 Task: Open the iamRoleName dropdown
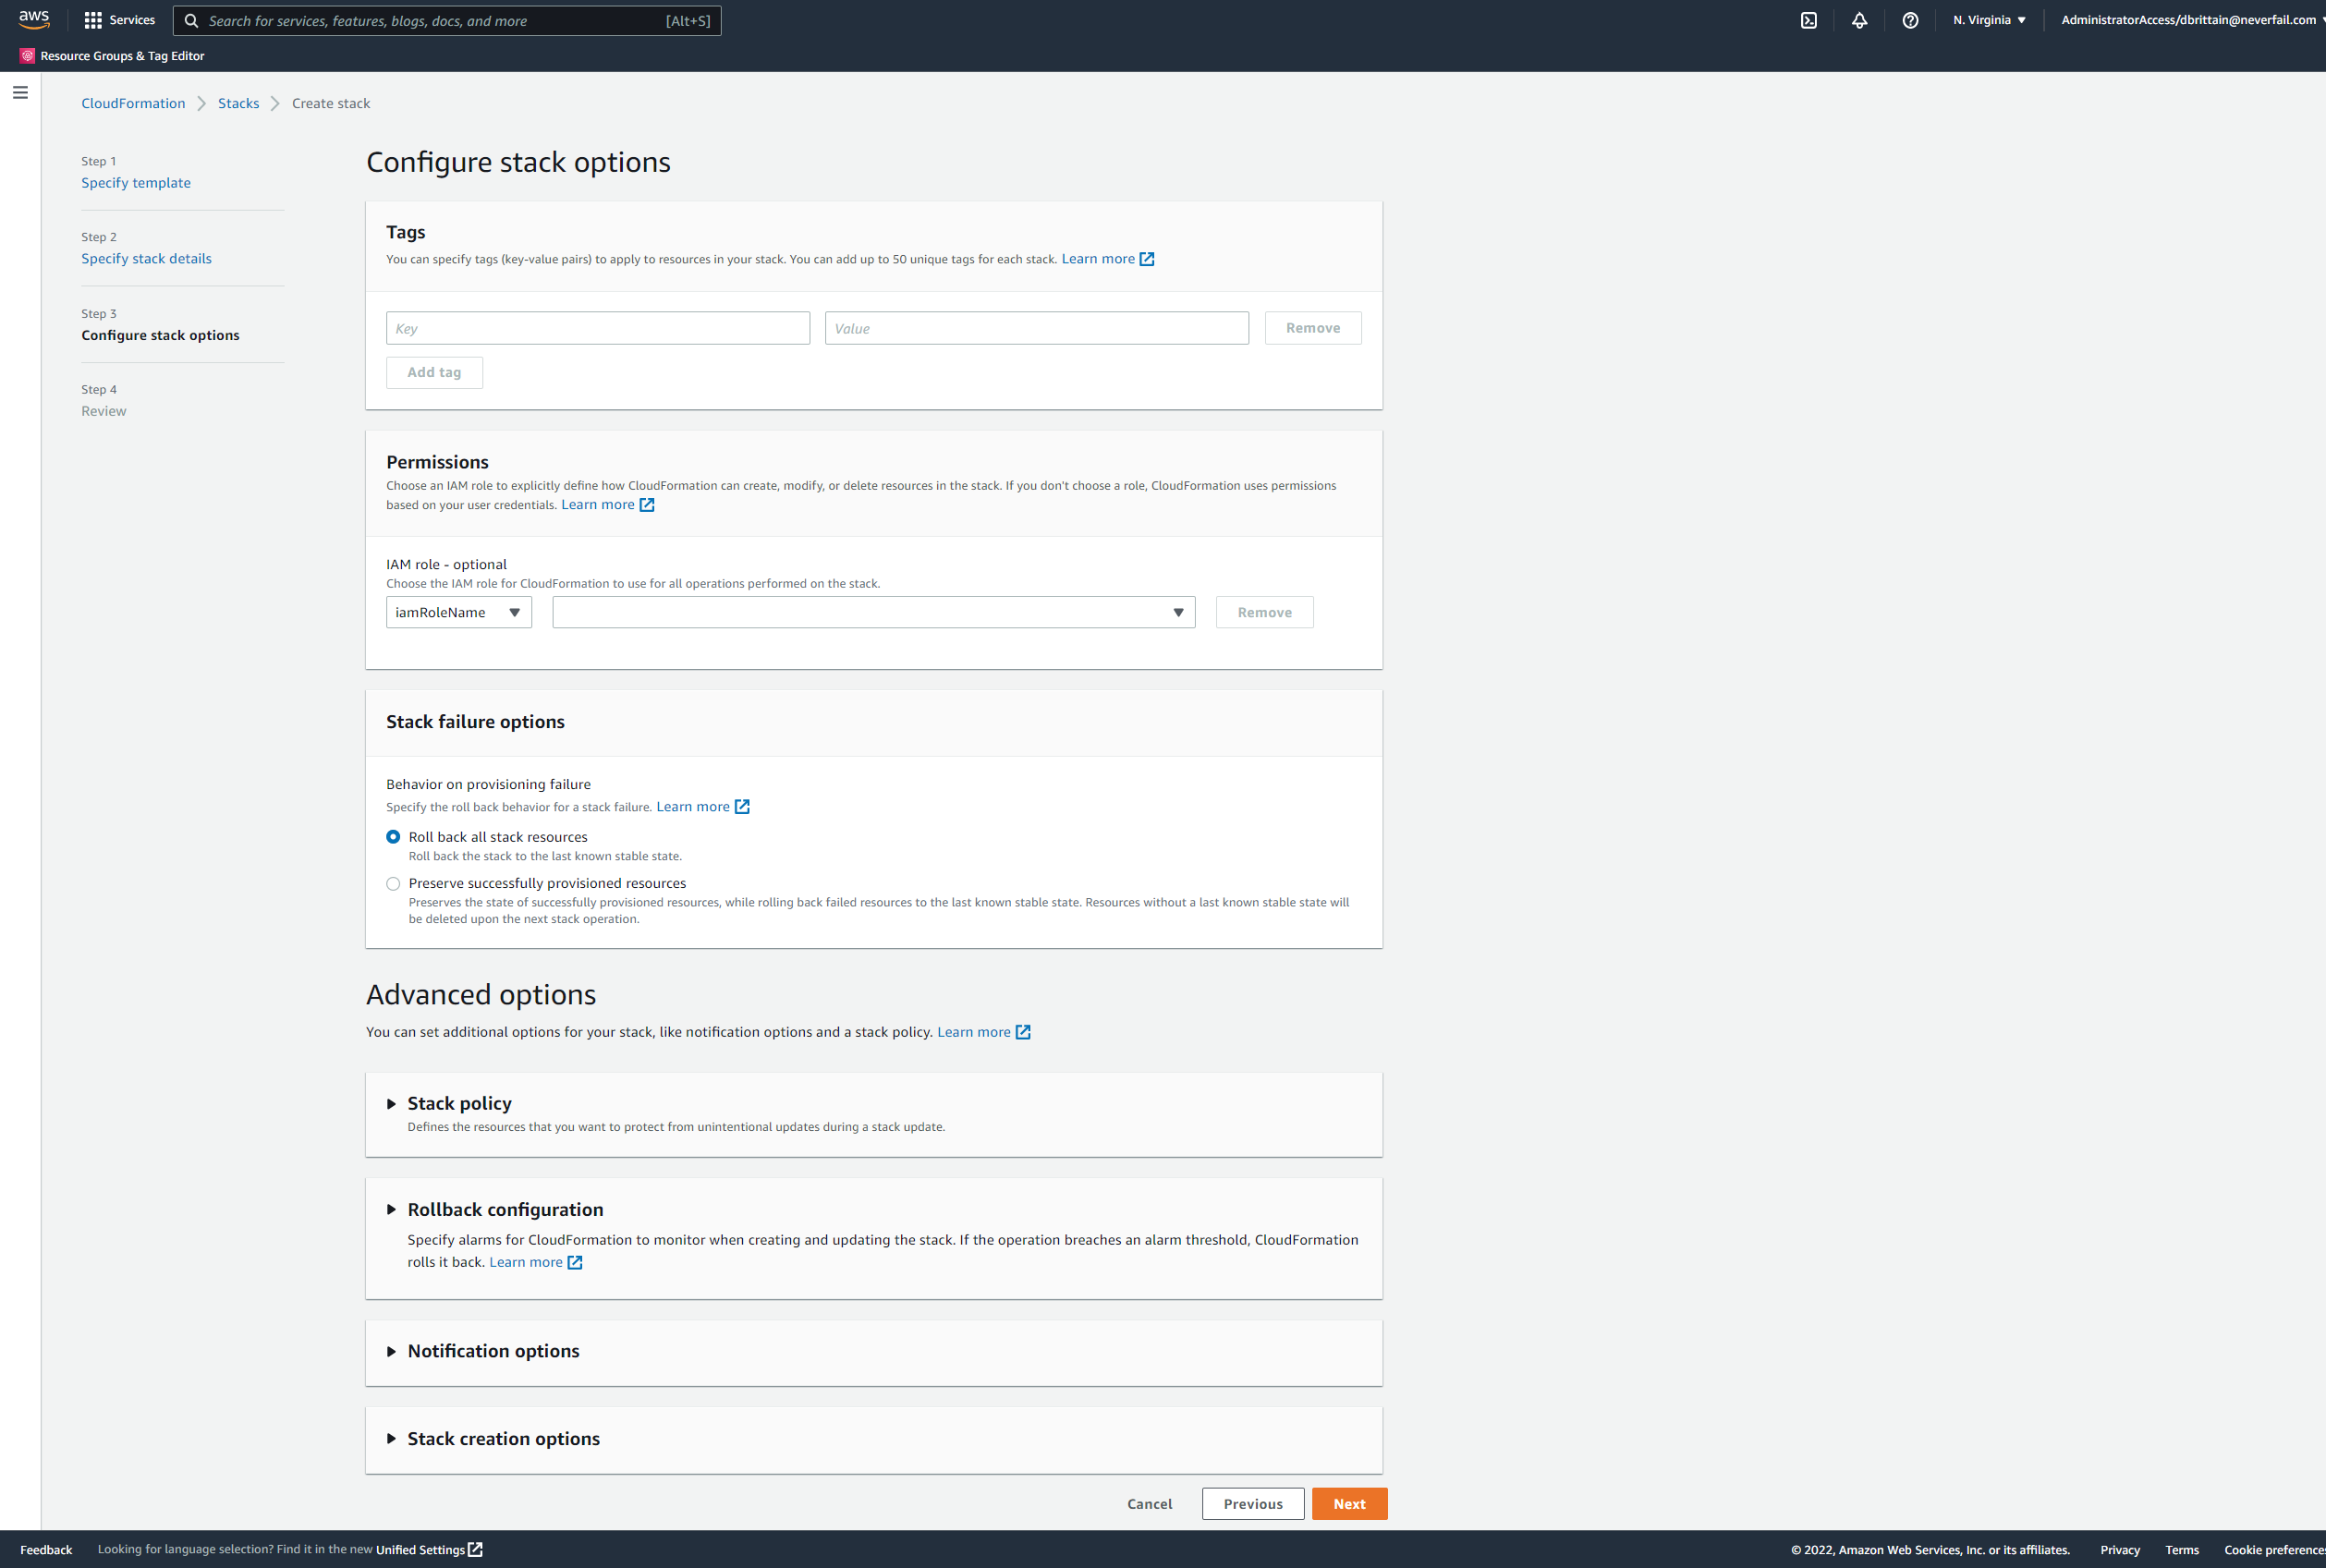tap(458, 611)
